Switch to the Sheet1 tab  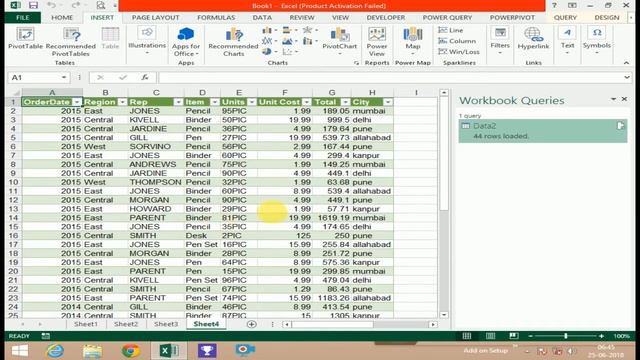coord(86,324)
